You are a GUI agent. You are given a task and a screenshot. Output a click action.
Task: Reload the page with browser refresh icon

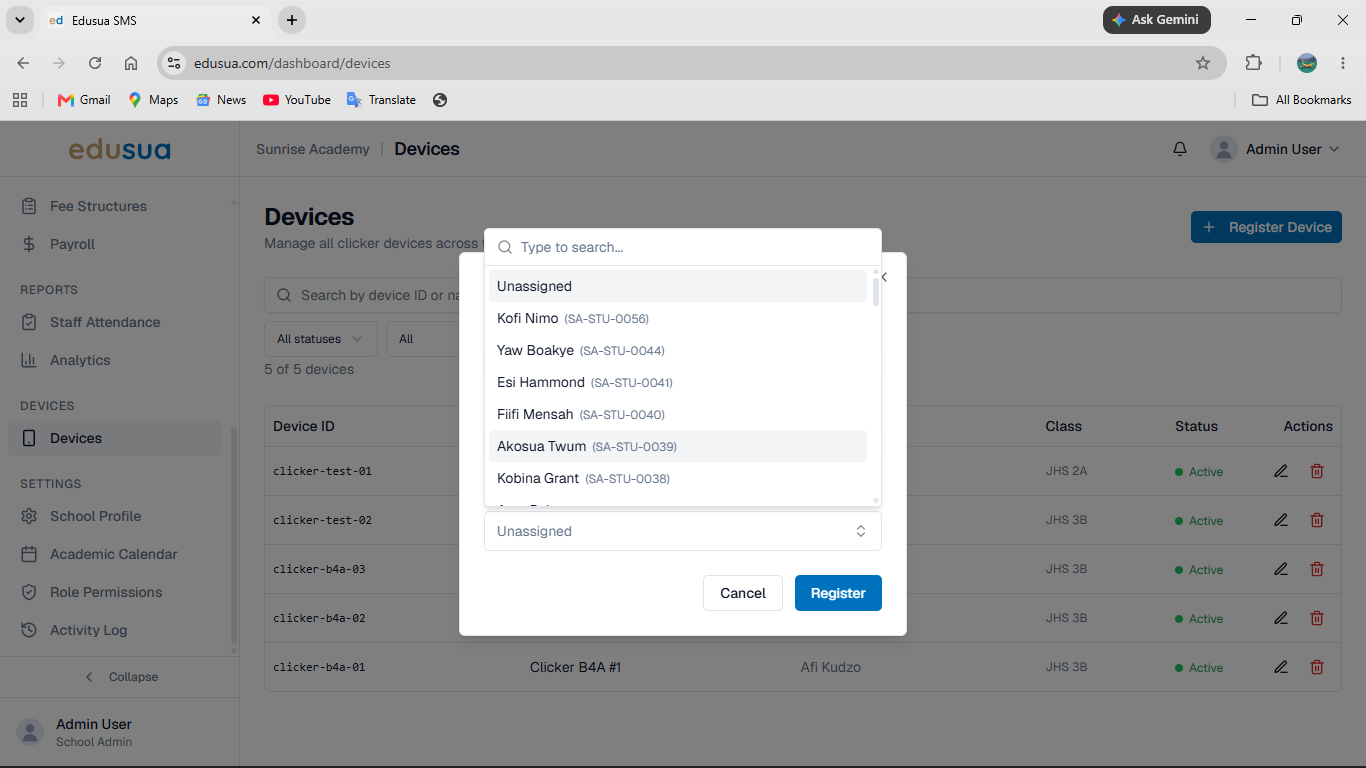95,63
